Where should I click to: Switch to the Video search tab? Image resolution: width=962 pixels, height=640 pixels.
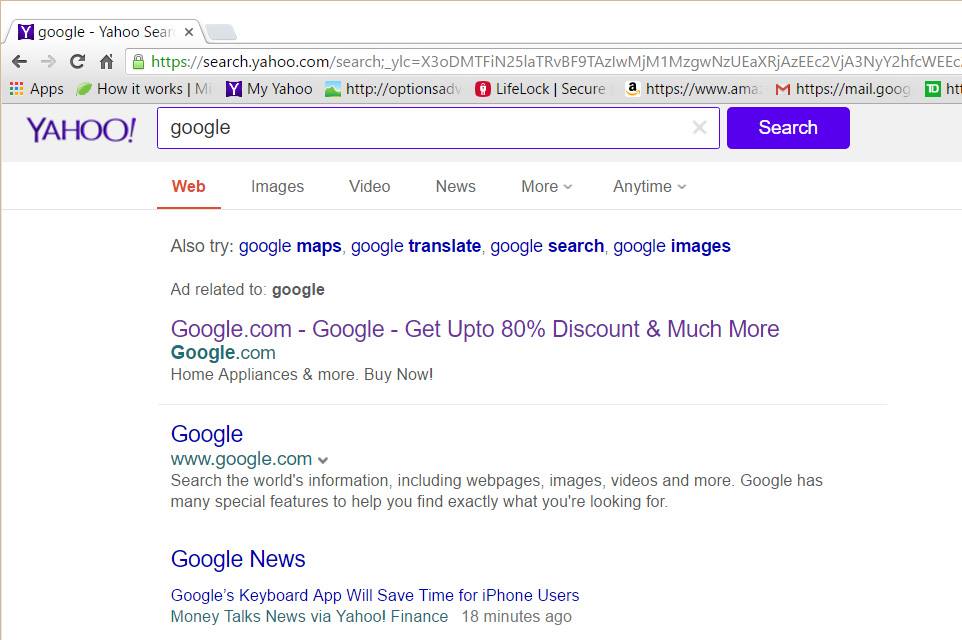pos(369,186)
